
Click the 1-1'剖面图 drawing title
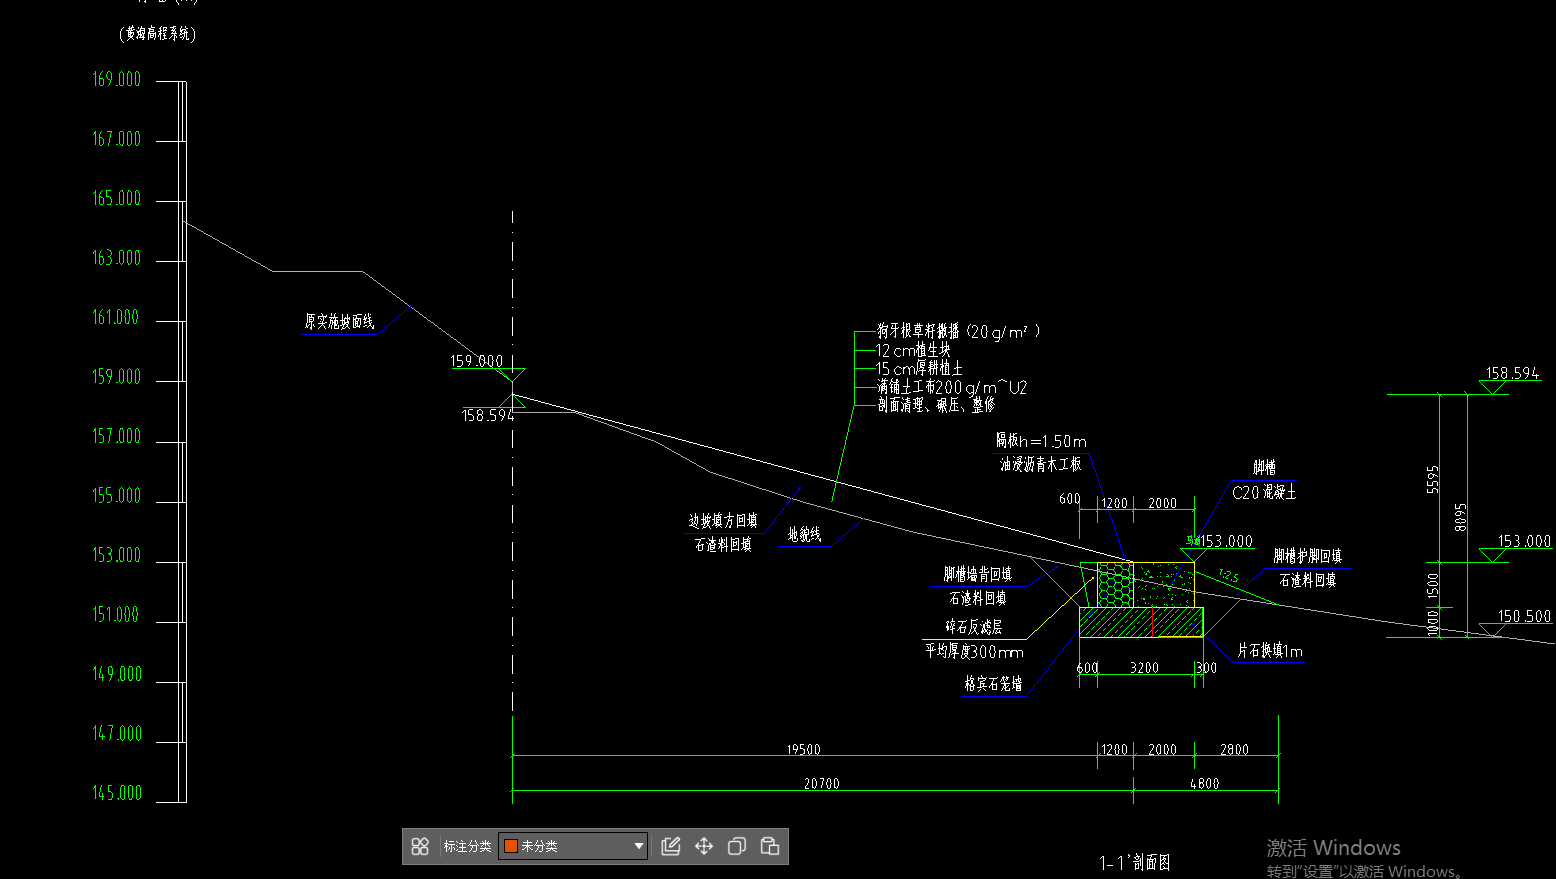(1135, 862)
